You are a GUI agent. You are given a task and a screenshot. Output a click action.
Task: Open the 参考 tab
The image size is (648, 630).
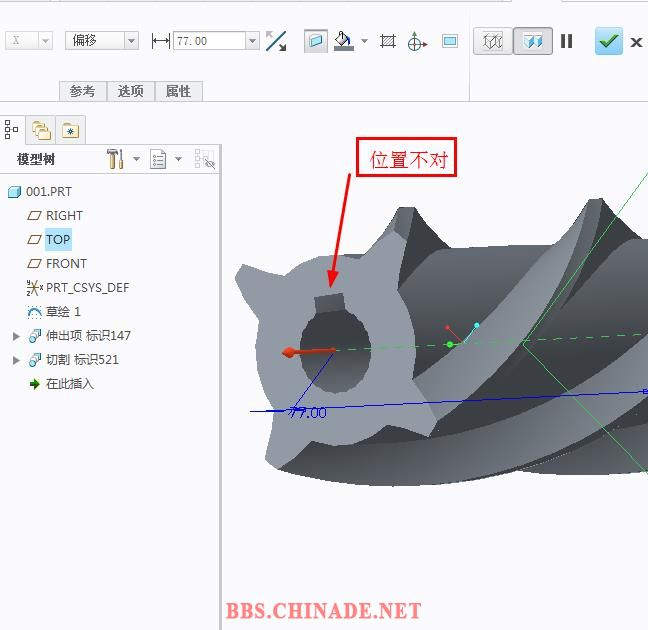82,91
